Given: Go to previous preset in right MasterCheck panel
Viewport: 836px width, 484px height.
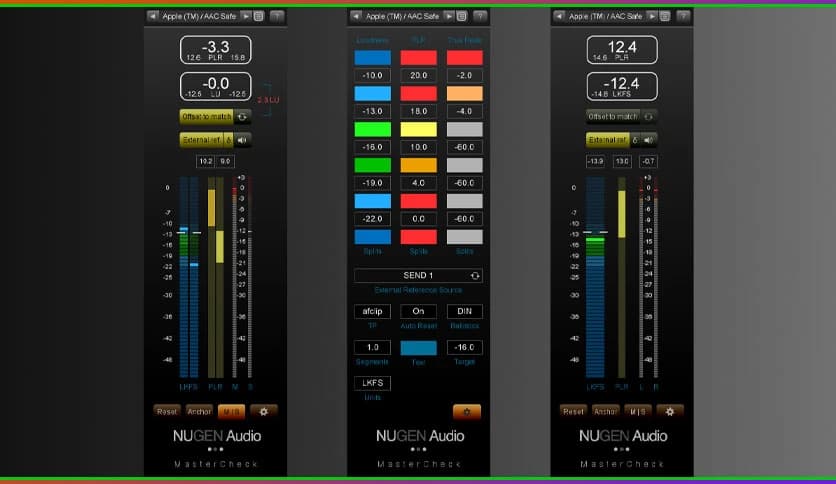Looking at the screenshot, I should click(559, 17).
